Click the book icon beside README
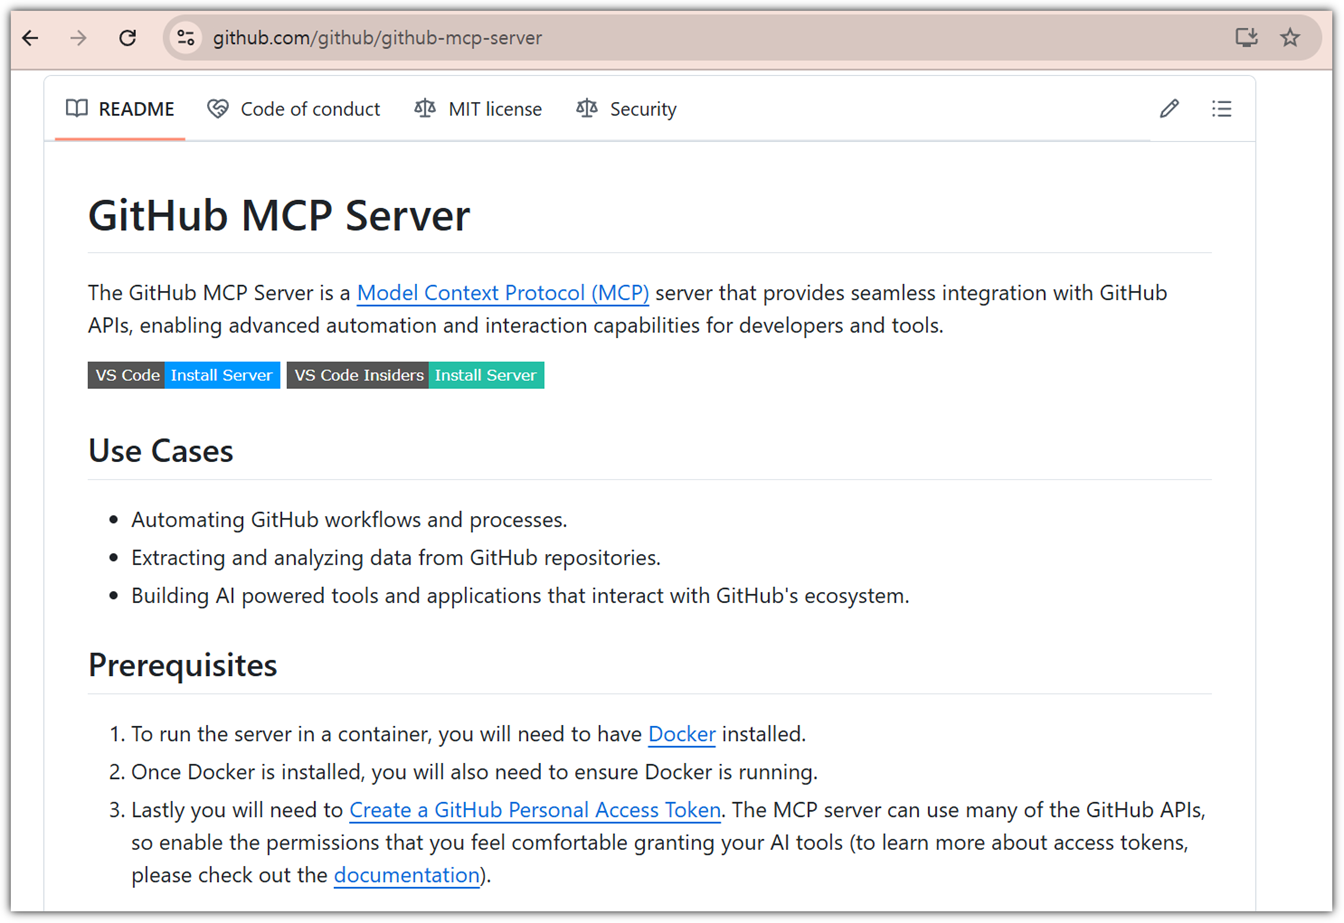The height and width of the screenshot is (923, 1344). point(77,109)
